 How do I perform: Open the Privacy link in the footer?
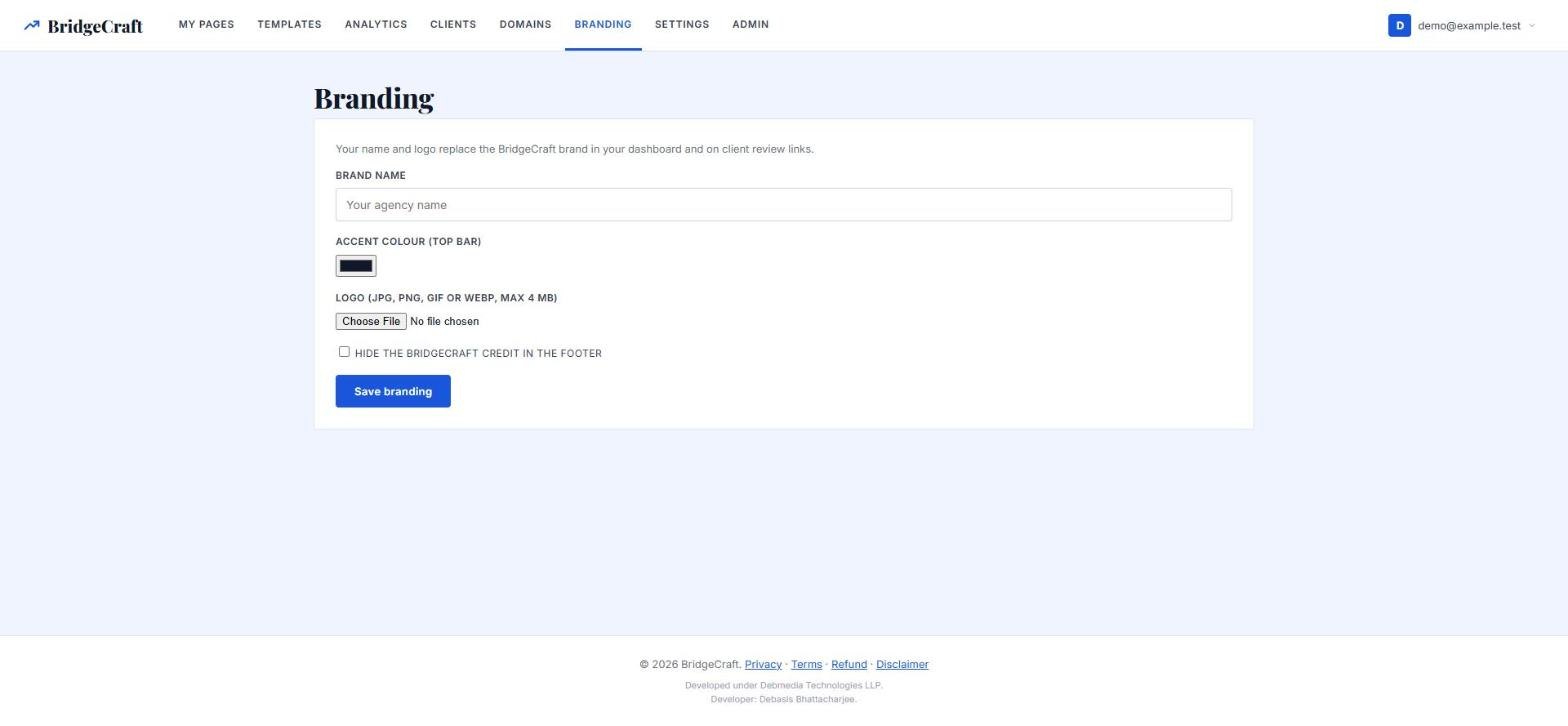coord(763,665)
